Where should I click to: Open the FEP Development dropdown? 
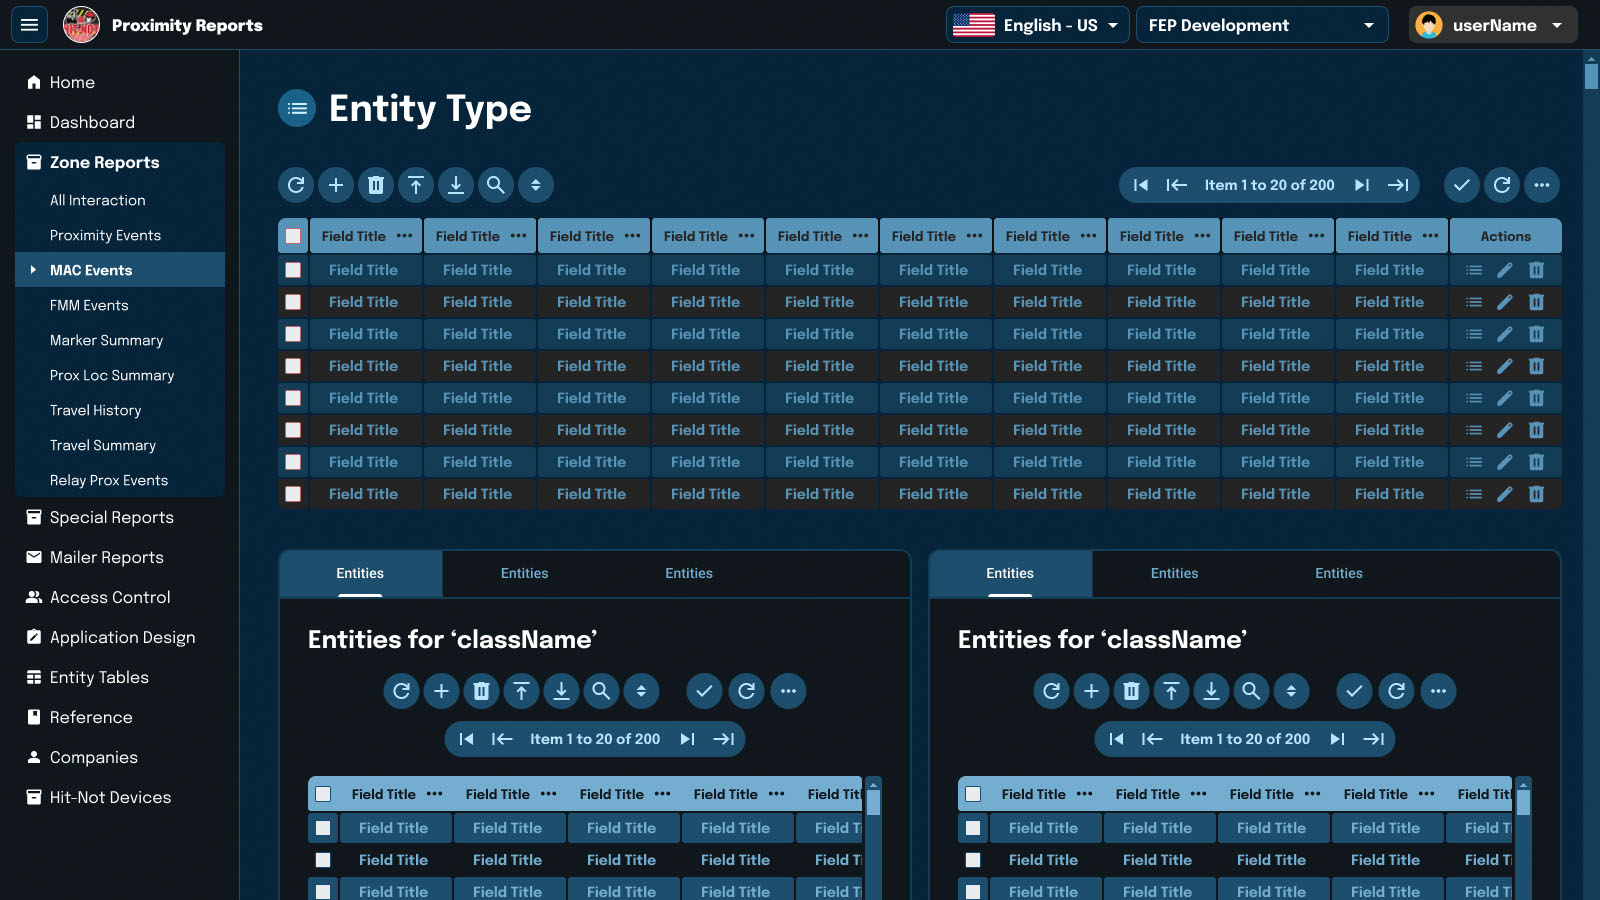point(1261,25)
